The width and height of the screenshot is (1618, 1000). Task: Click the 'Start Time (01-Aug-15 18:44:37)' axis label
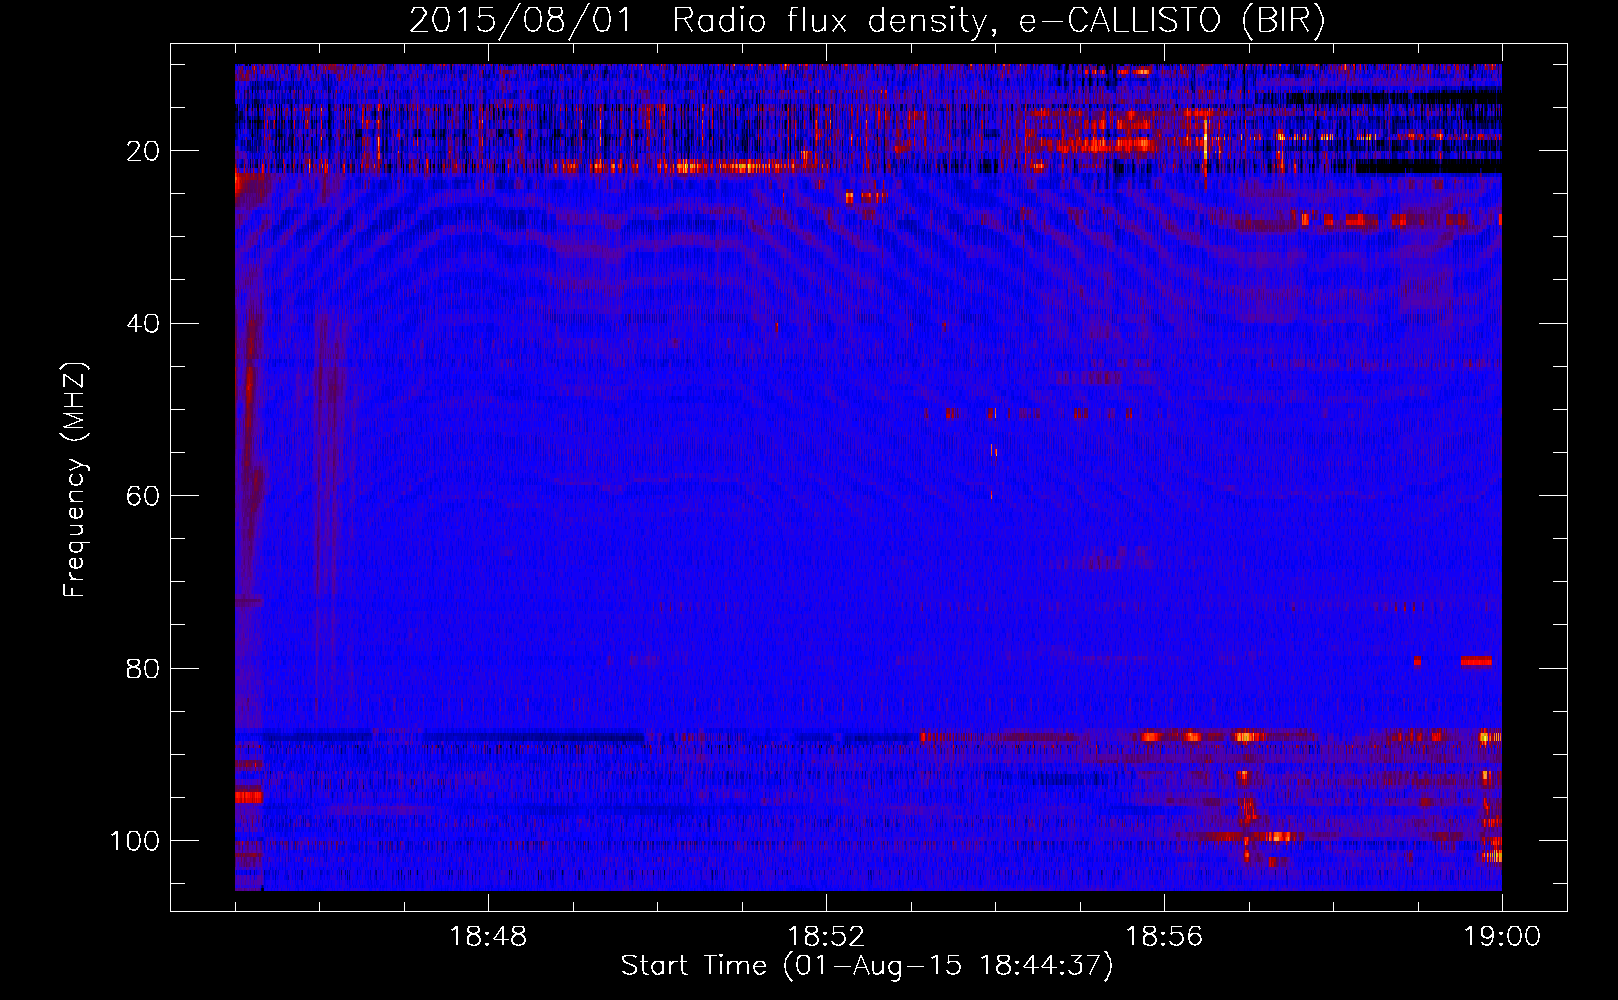(x=867, y=966)
